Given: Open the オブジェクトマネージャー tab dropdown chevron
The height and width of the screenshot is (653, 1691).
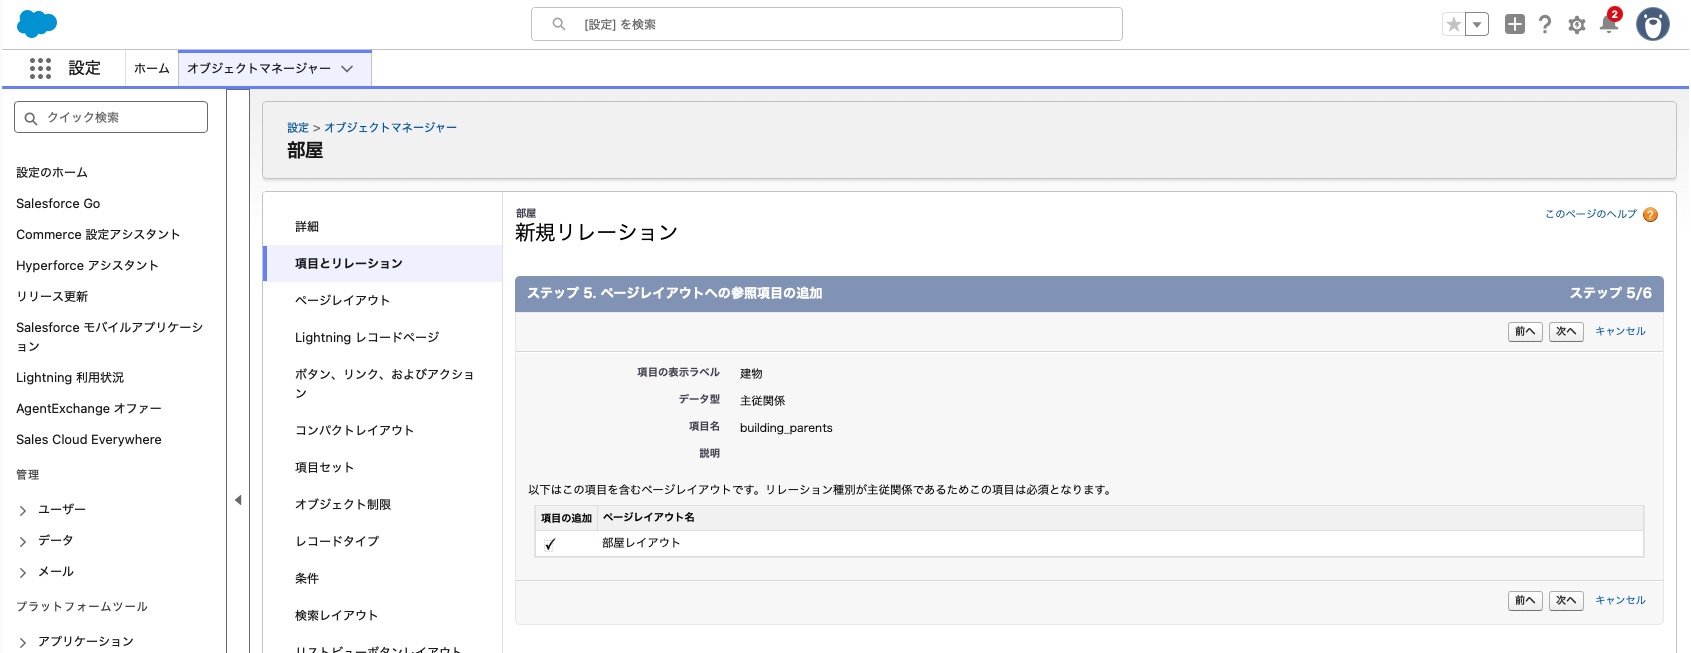Looking at the screenshot, I should point(347,69).
